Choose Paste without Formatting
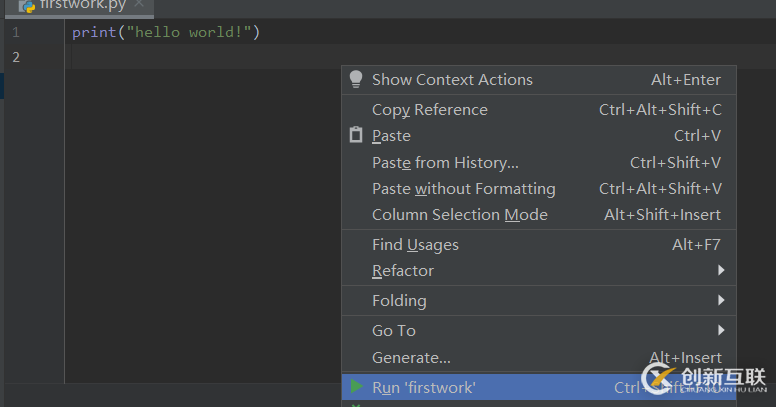Image resolution: width=776 pixels, height=407 pixels. pos(463,188)
